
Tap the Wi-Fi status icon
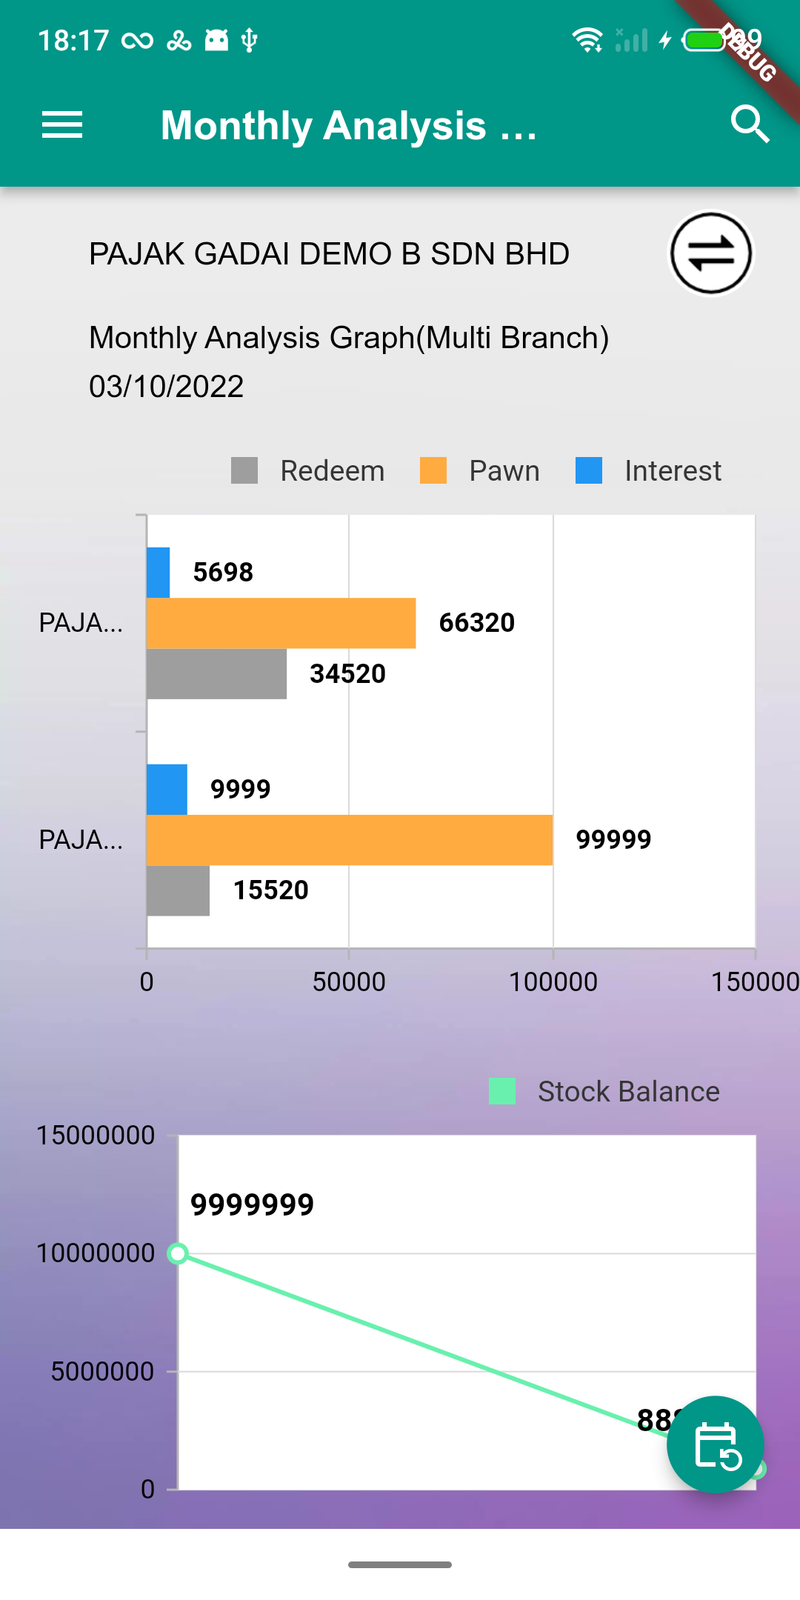click(x=587, y=40)
